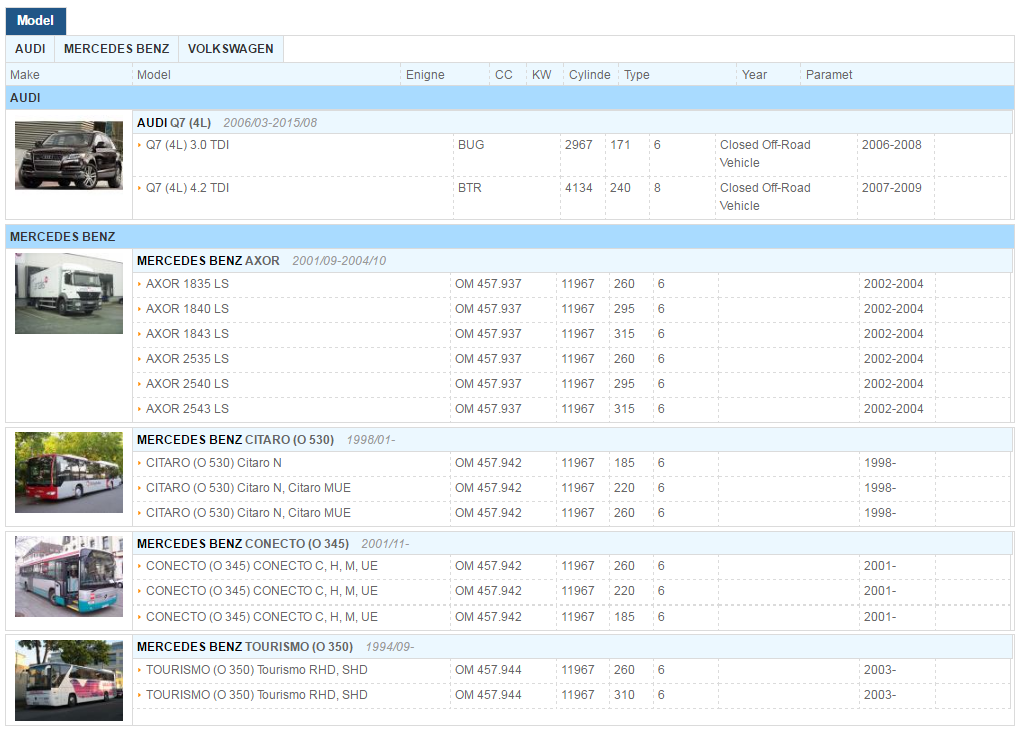Click the Paramet column header
The width and height of the screenshot is (1023, 730).
907,75
